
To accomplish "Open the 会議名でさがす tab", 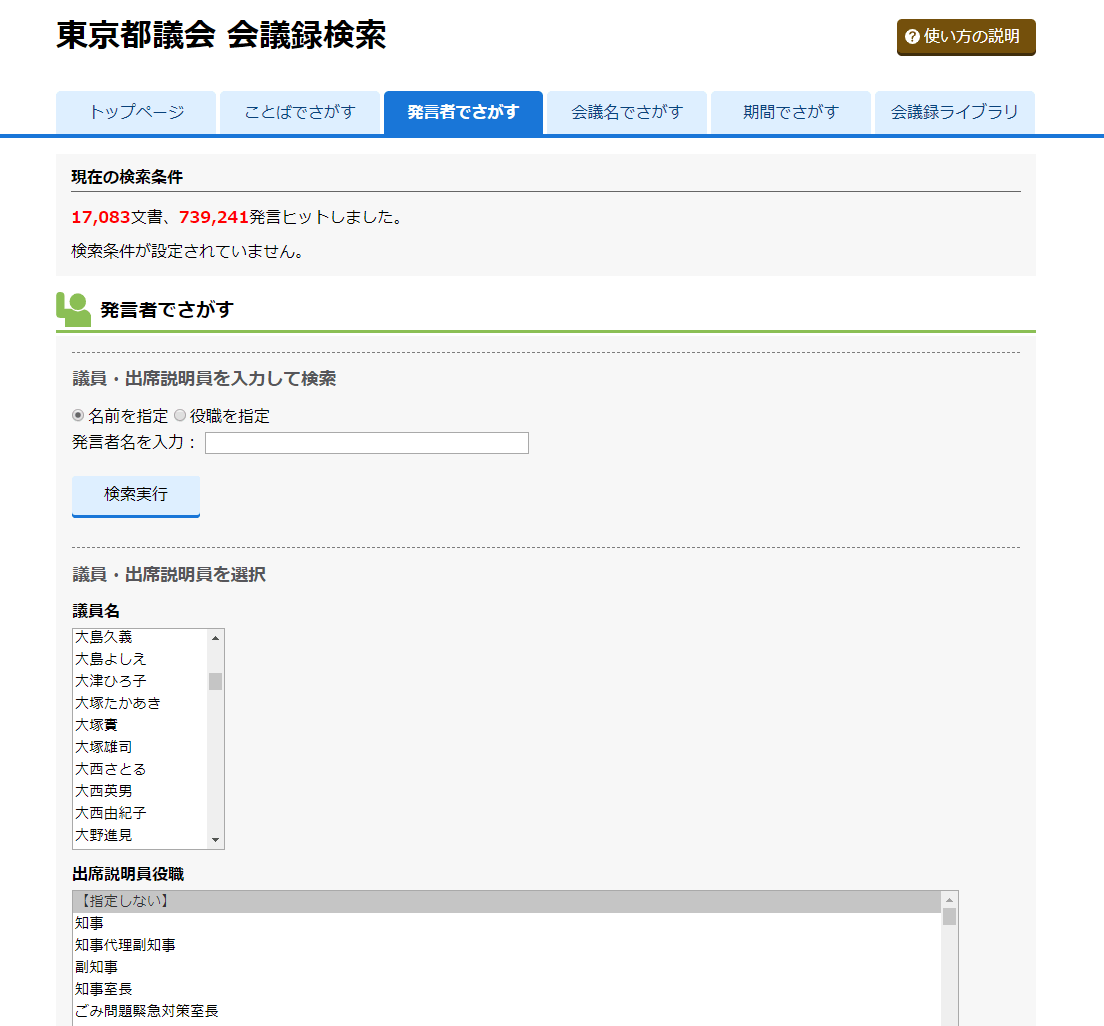I will click(x=627, y=112).
